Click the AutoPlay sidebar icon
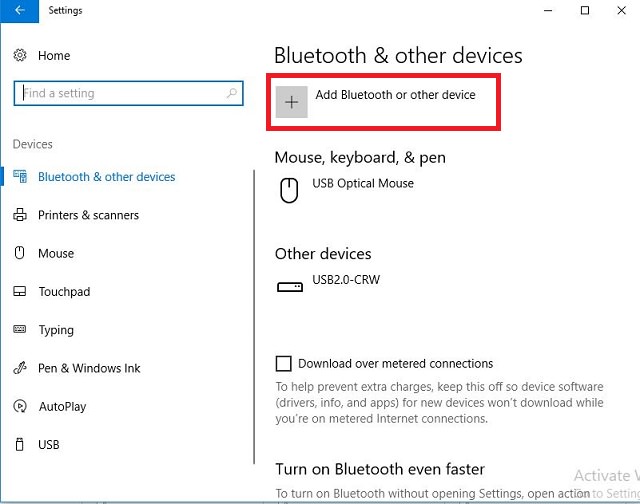640x504 pixels. tap(19, 407)
